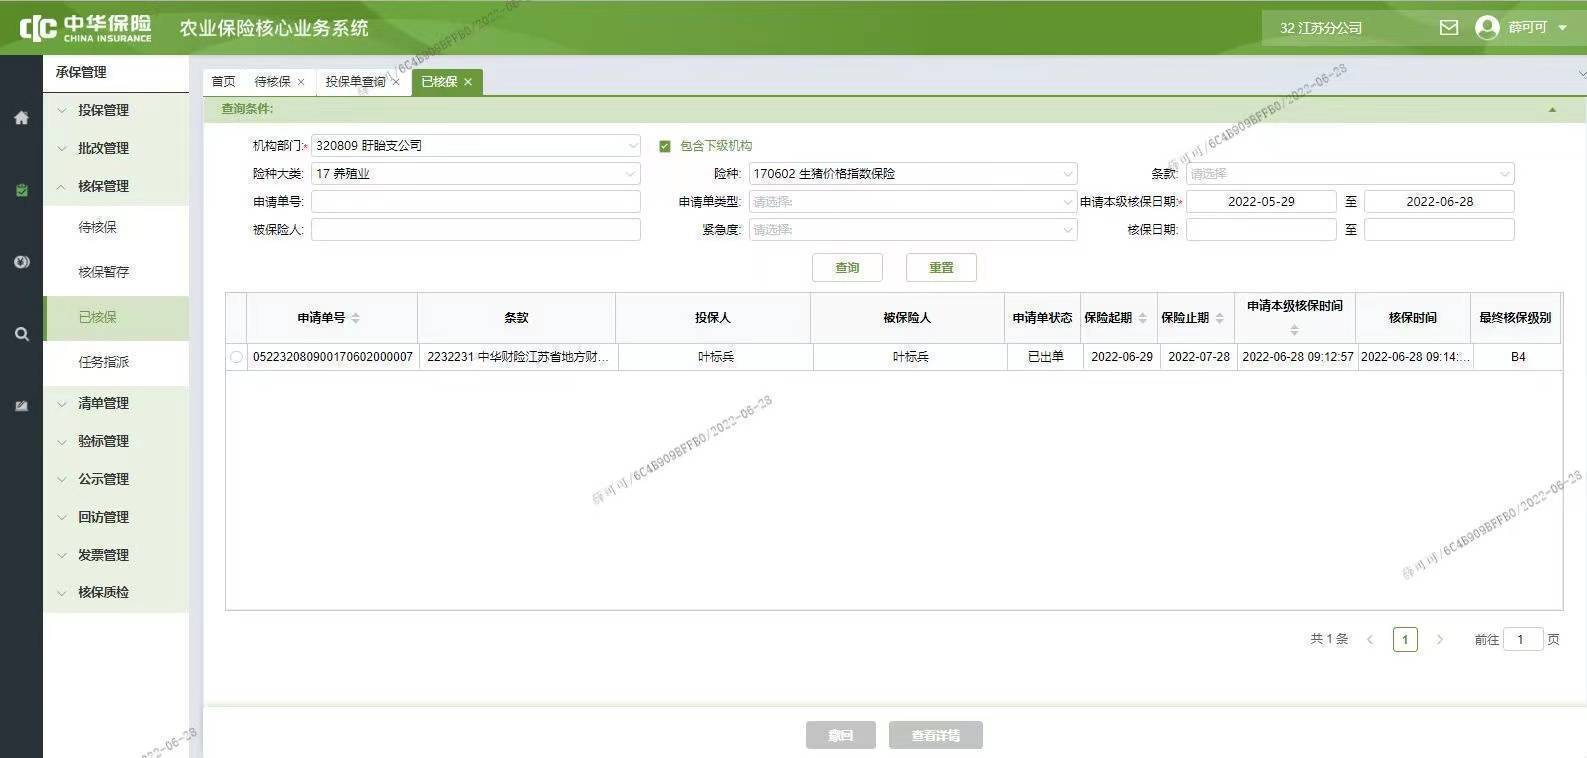The width and height of the screenshot is (1587, 758).
Task: Open the mail envelope icon in header
Action: [1448, 28]
